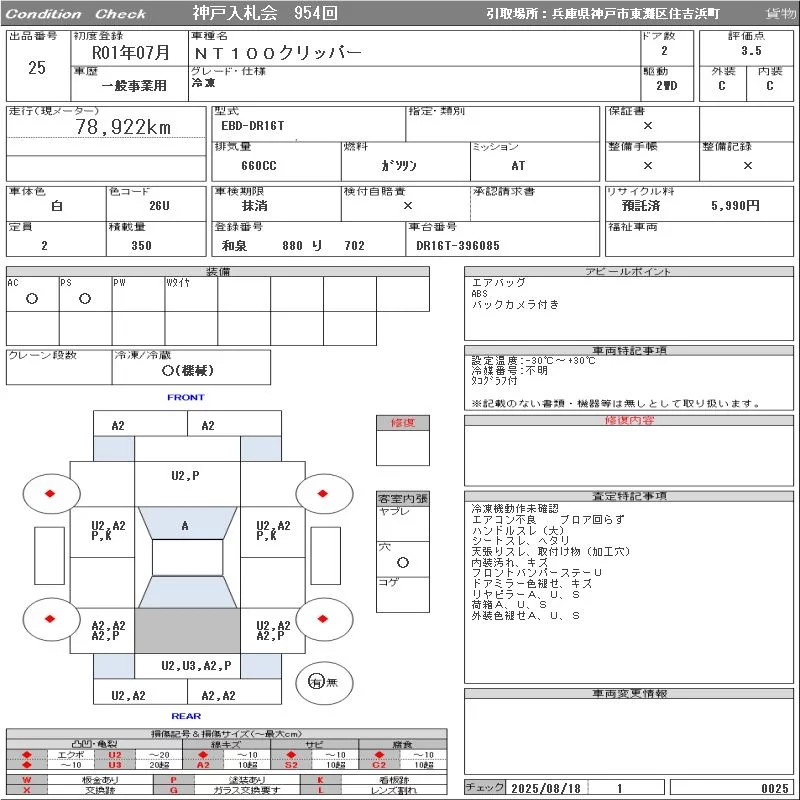Select check date 2025/08/18

pyautogui.click(x=545, y=788)
